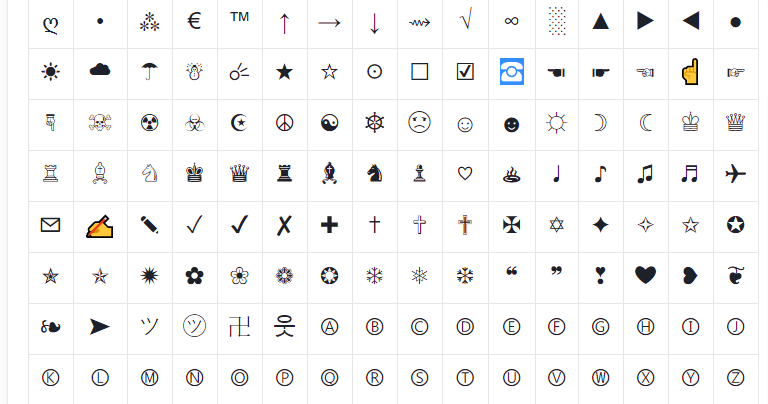Choose the infinity symbol

(511, 21)
